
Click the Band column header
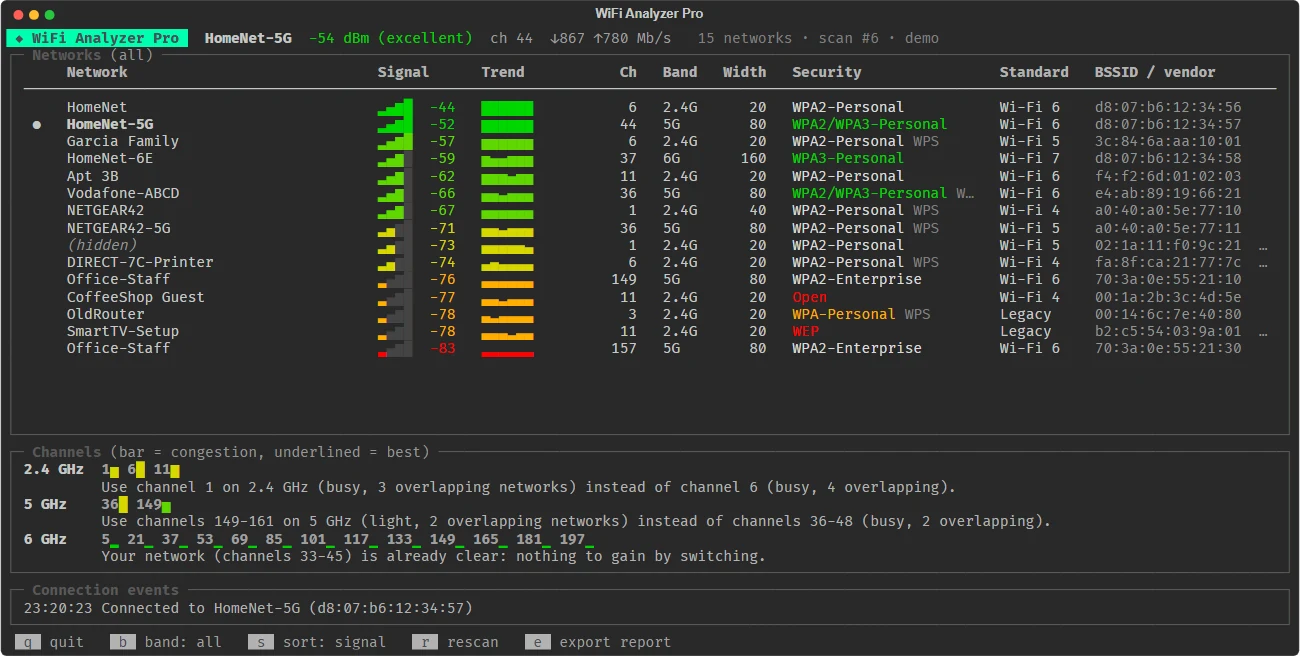coord(680,72)
